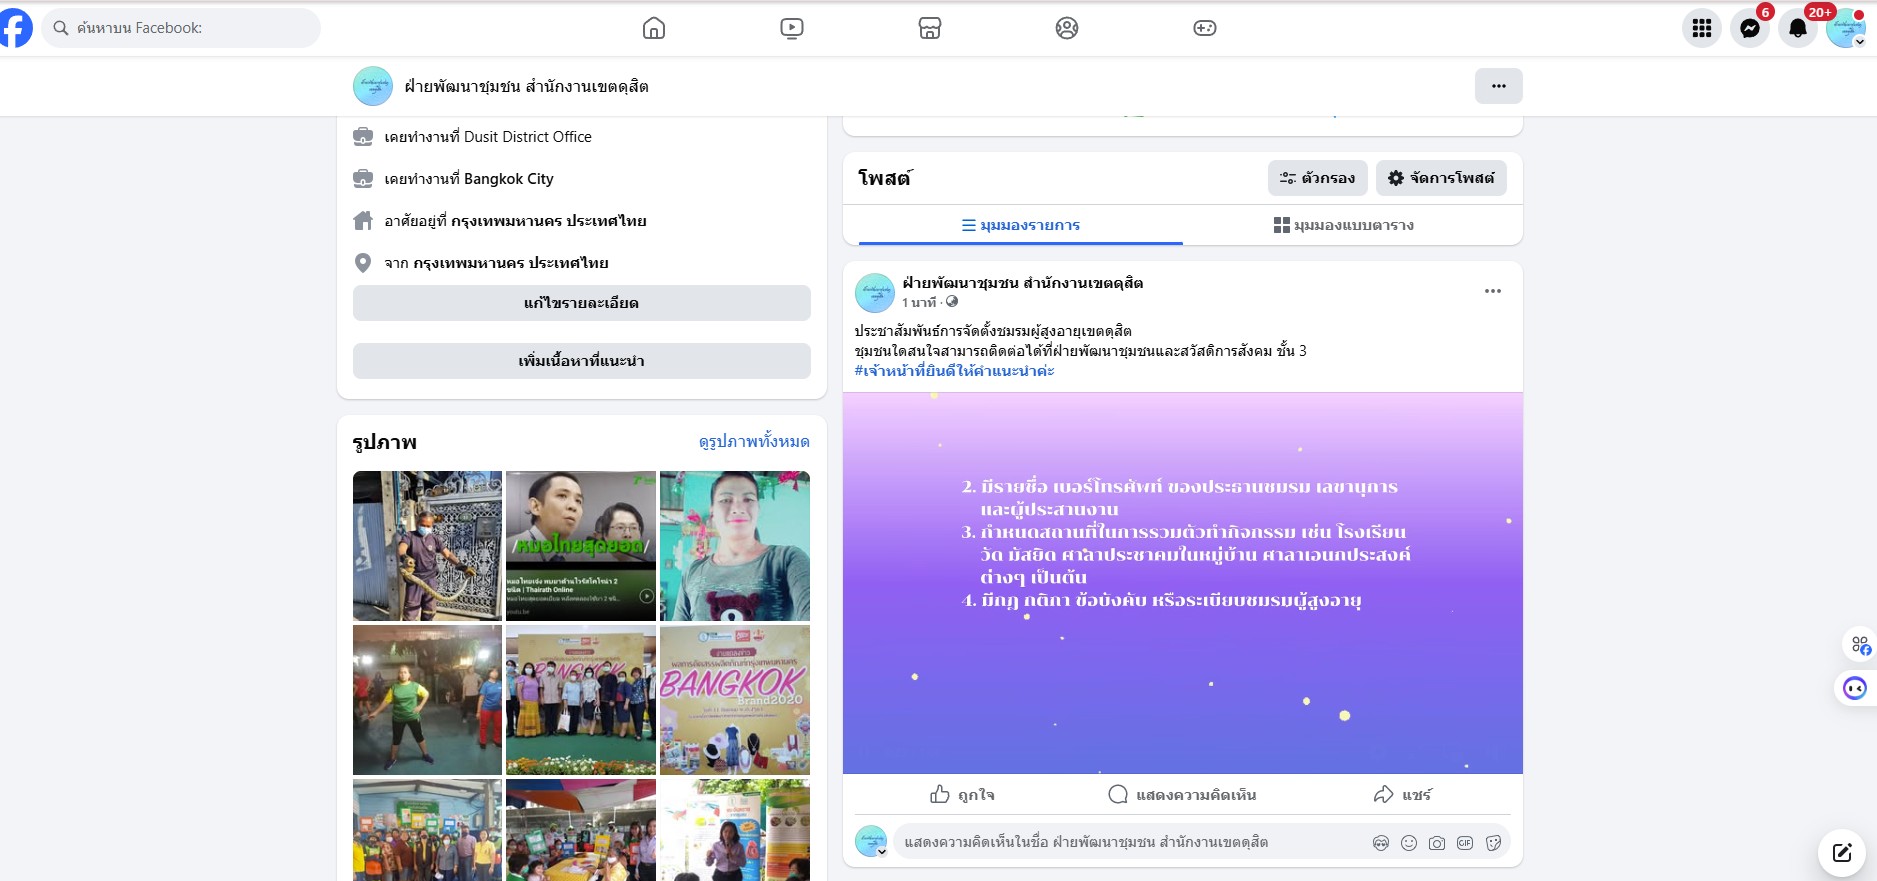Click the #เจ้าหน้าที่ยินดีให้คำแนะนำค่ะ hashtag
Image resolution: width=1877 pixels, height=881 pixels.
tap(955, 371)
